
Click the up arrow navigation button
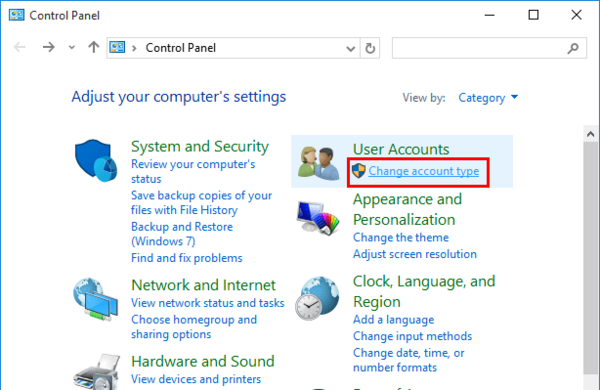click(93, 47)
